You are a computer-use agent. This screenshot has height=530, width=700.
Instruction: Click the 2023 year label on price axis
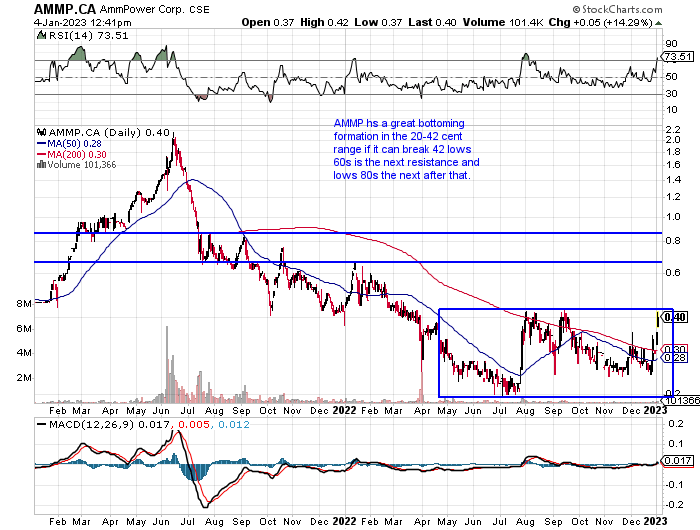click(x=655, y=410)
